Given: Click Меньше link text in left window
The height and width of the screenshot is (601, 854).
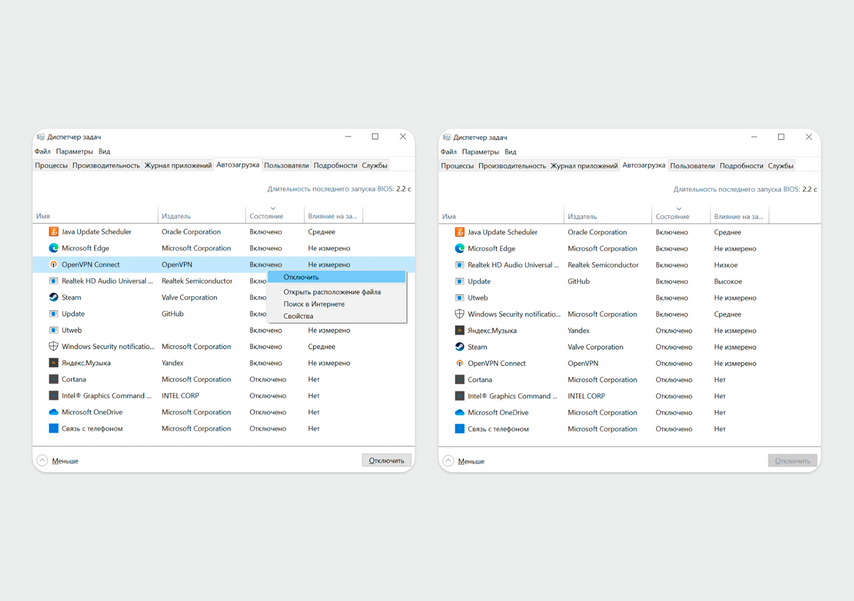Looking at the screenshot, I should coord(65,461).
